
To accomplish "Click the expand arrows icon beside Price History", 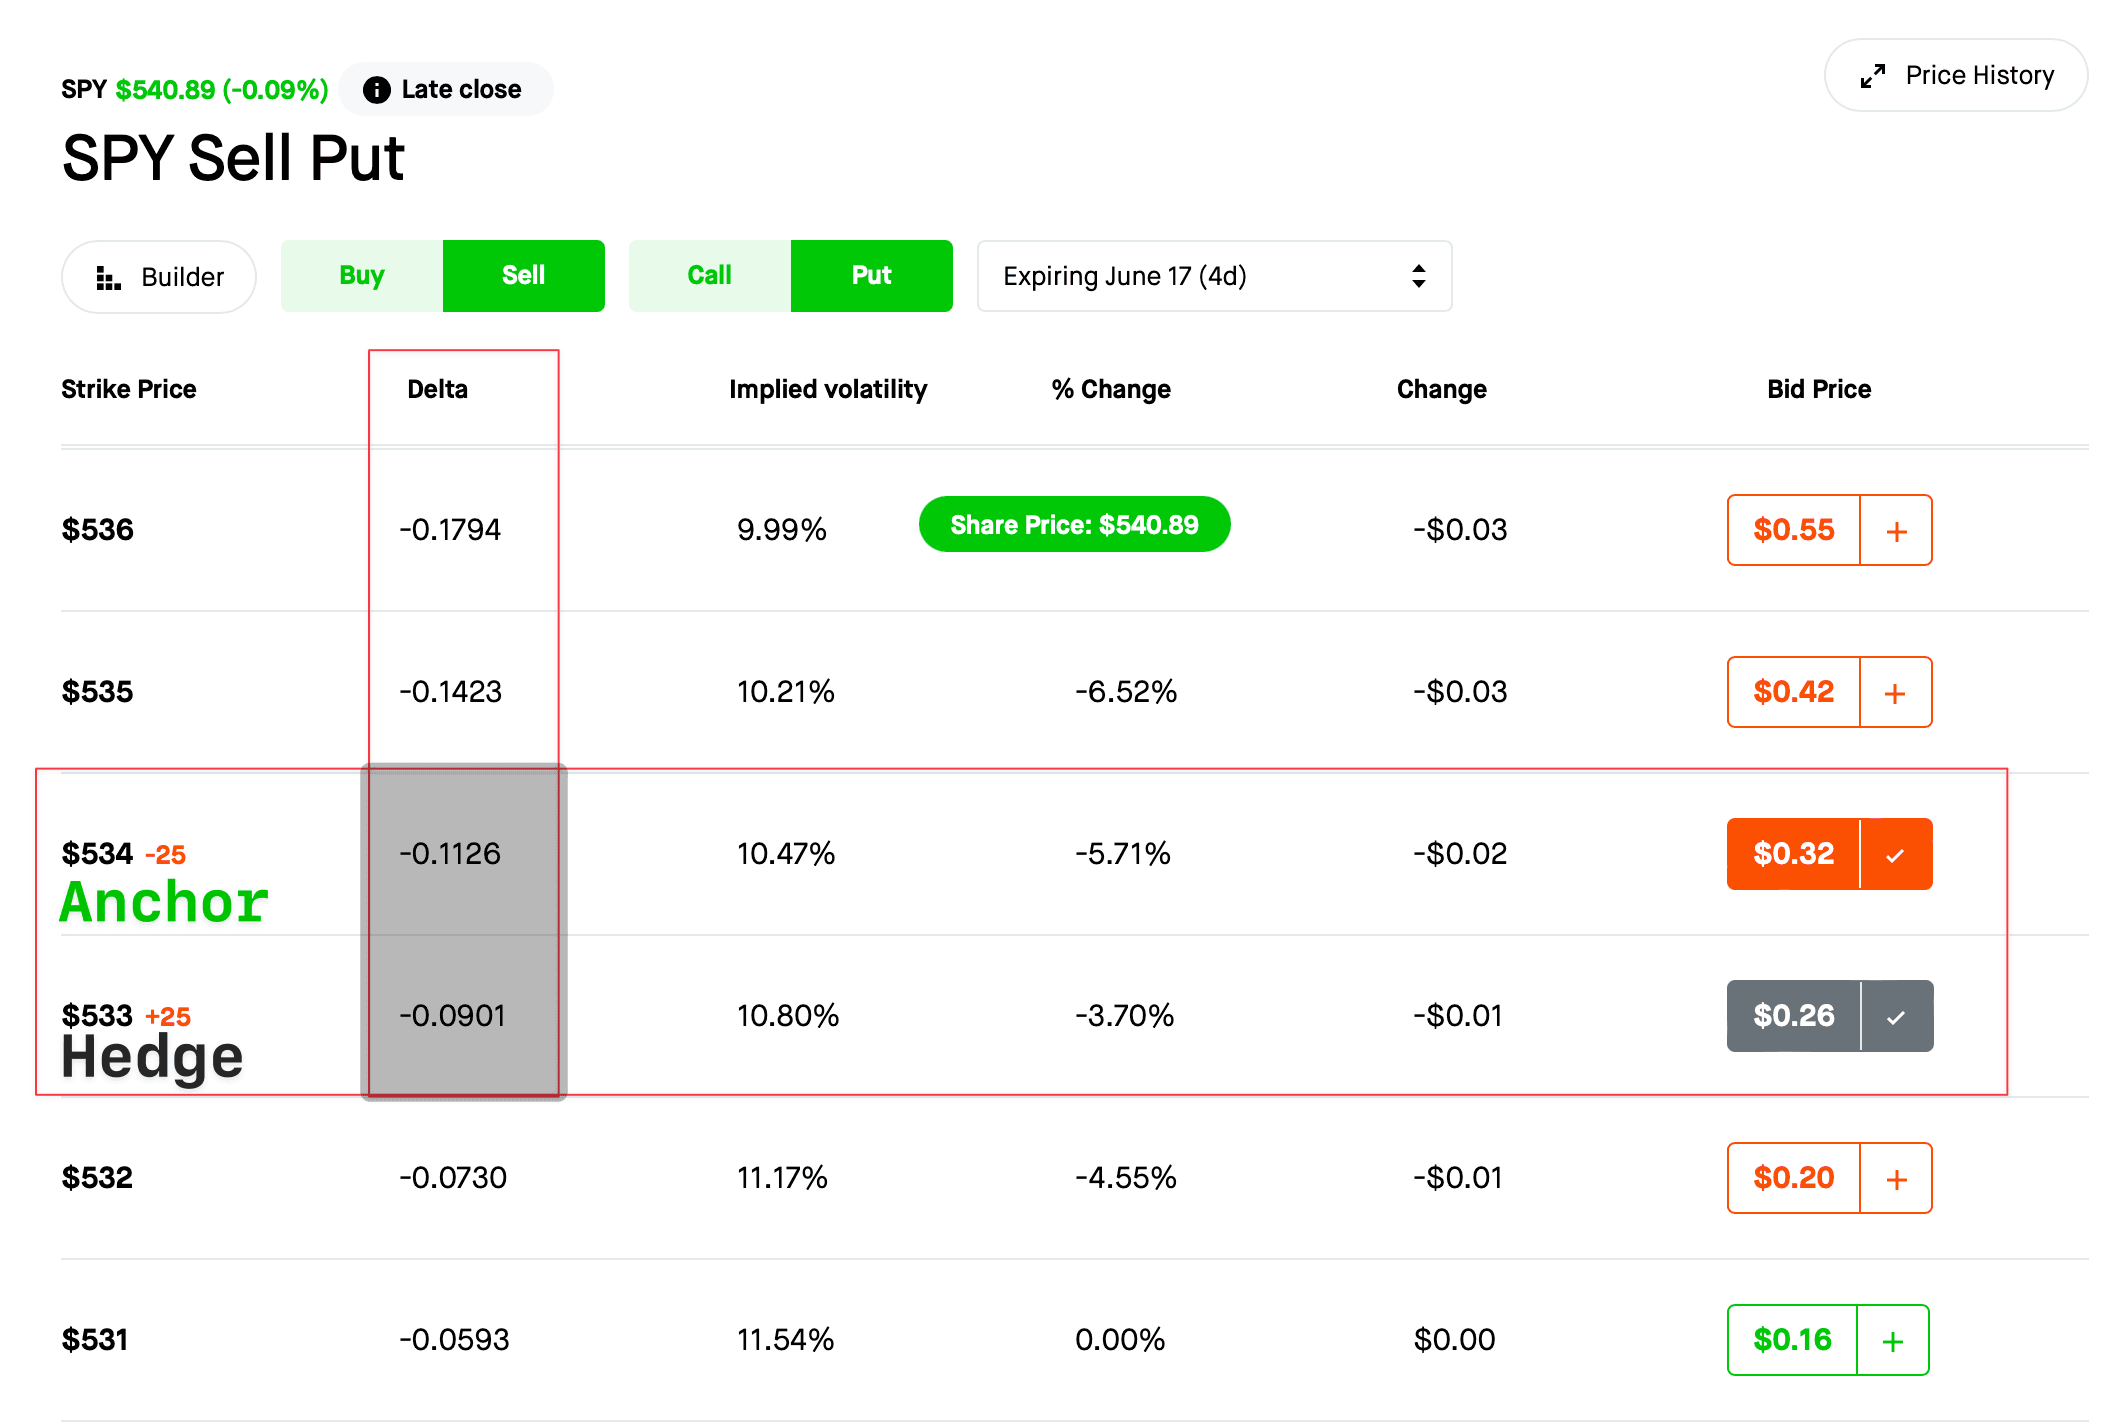I will (x=1873, y=76).
